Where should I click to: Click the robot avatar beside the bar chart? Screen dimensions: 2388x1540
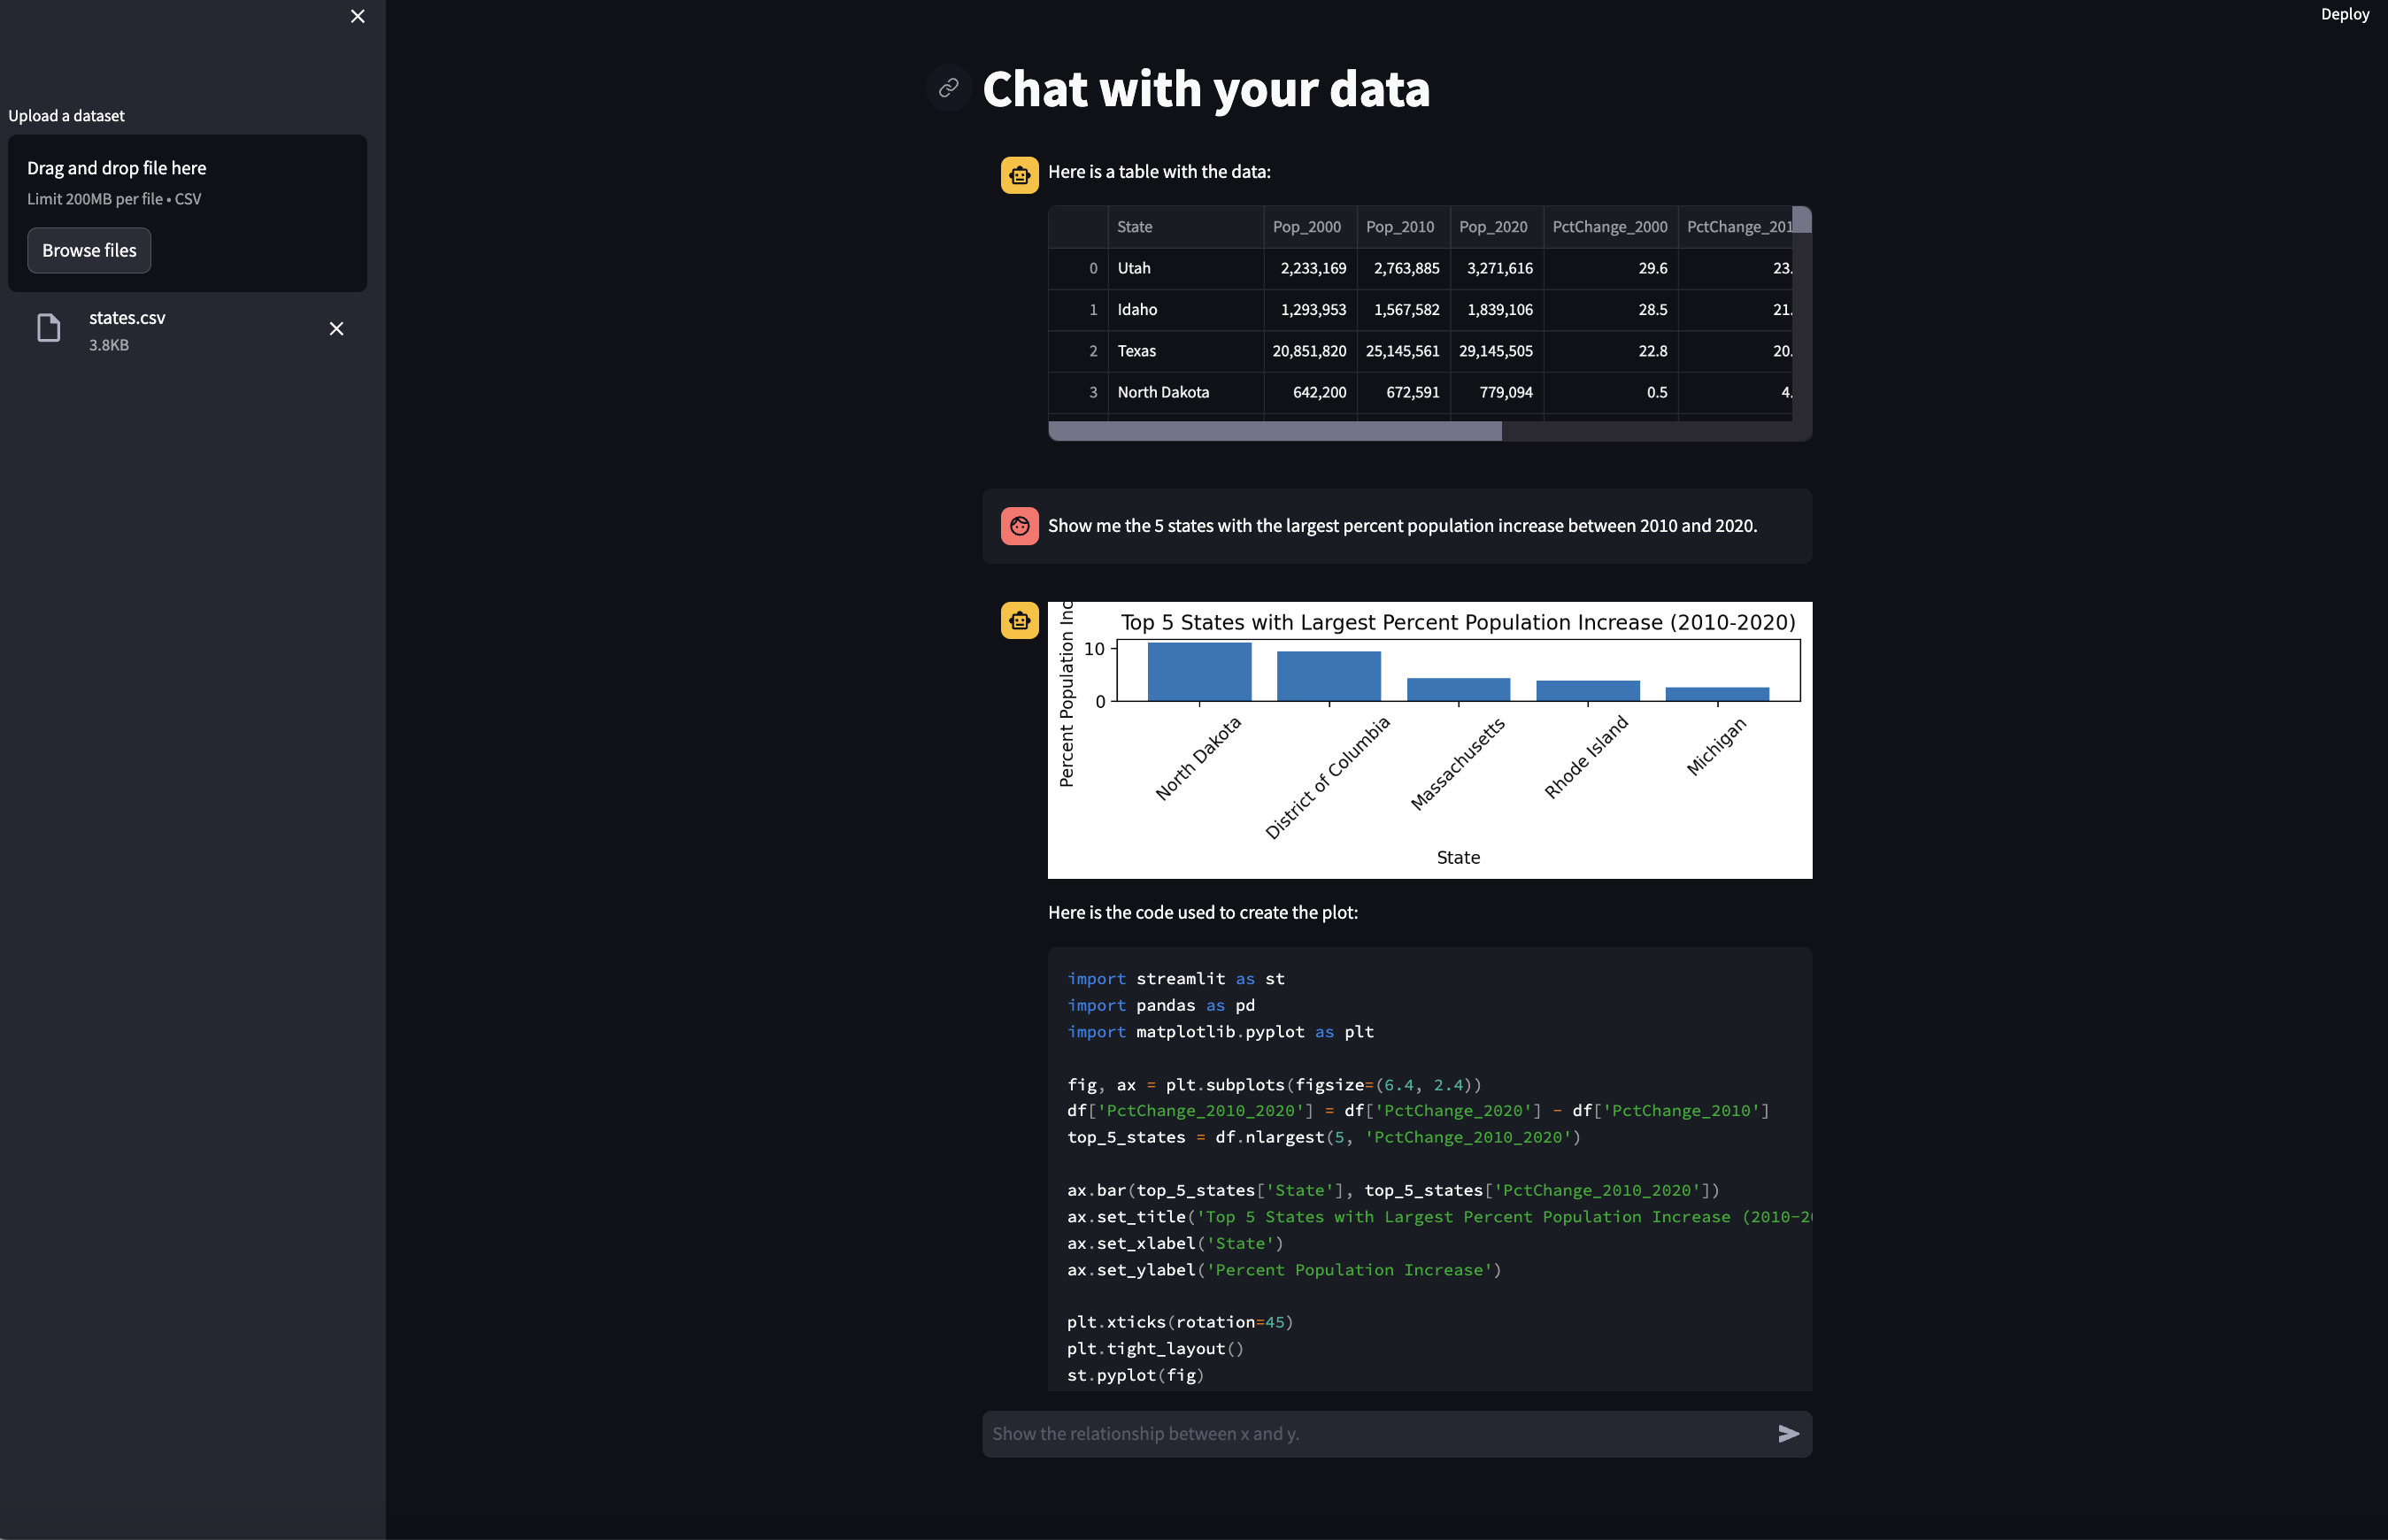[x=1019, y=621]
